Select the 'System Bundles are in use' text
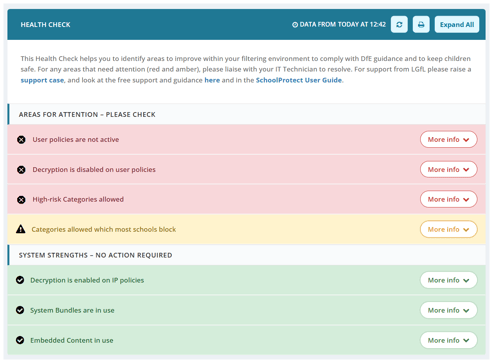Viewport: 493px width, 363px height. [x=72, y=310]
